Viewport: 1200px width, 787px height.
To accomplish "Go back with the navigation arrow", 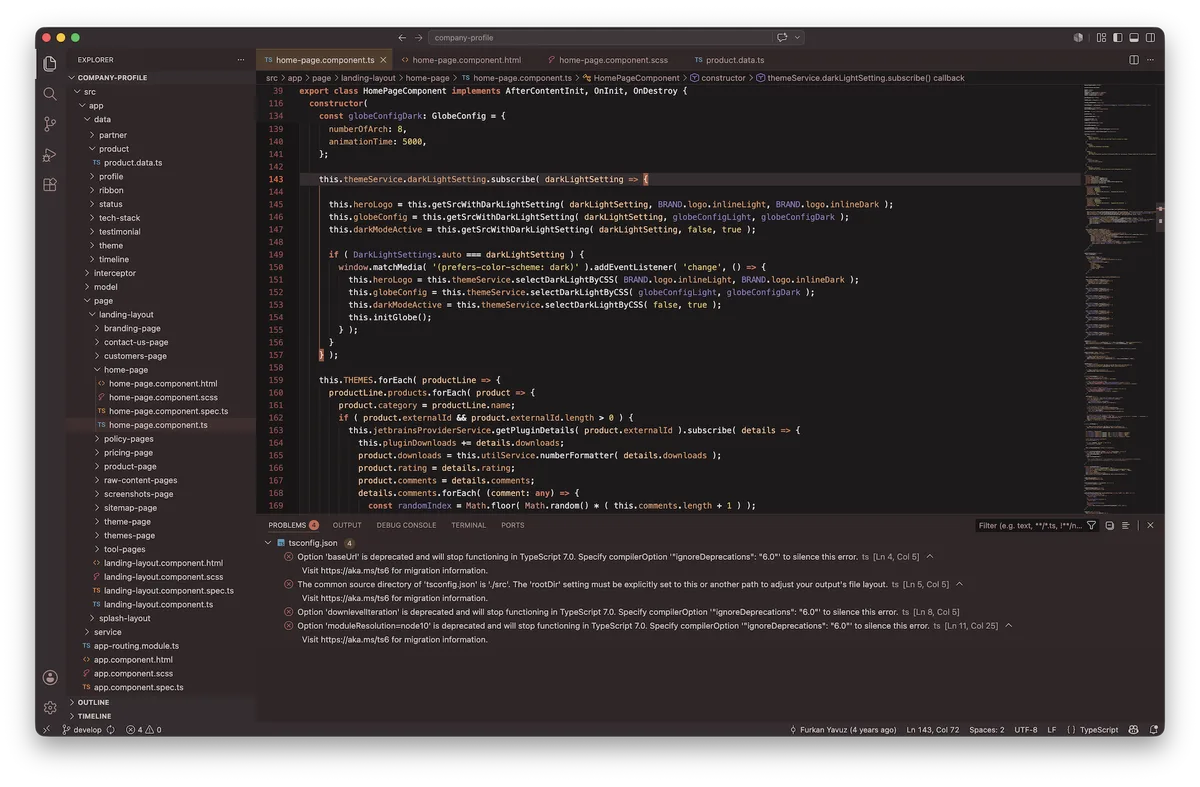I will pyautogui.click(x=402, y=37).
